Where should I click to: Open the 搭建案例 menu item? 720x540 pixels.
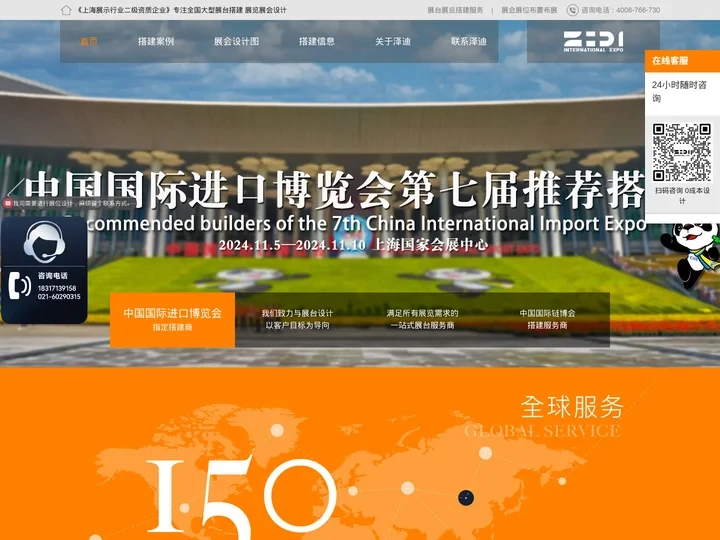pos(156,41)
